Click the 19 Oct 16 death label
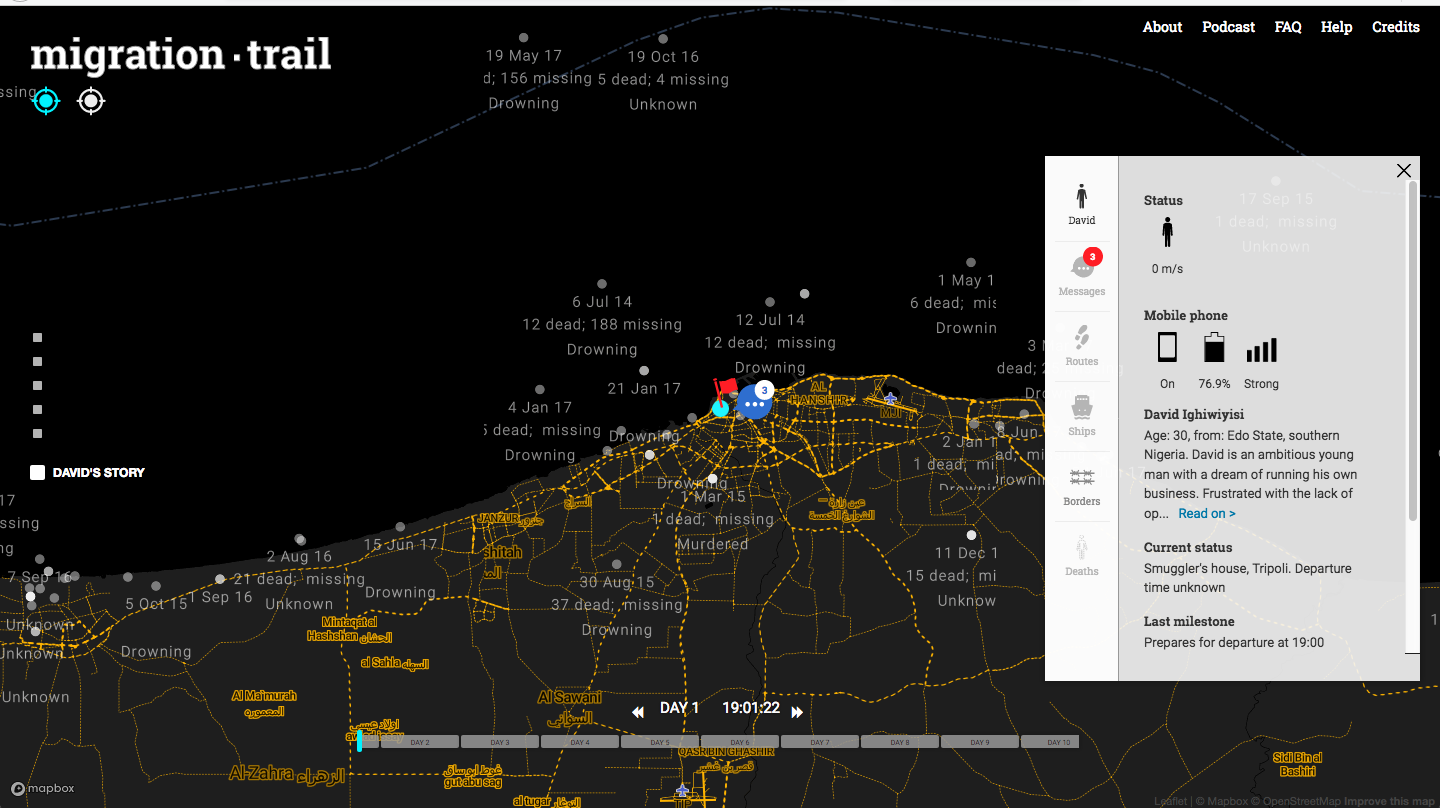This screenshot has width=1440, height=808. (663, 57)
